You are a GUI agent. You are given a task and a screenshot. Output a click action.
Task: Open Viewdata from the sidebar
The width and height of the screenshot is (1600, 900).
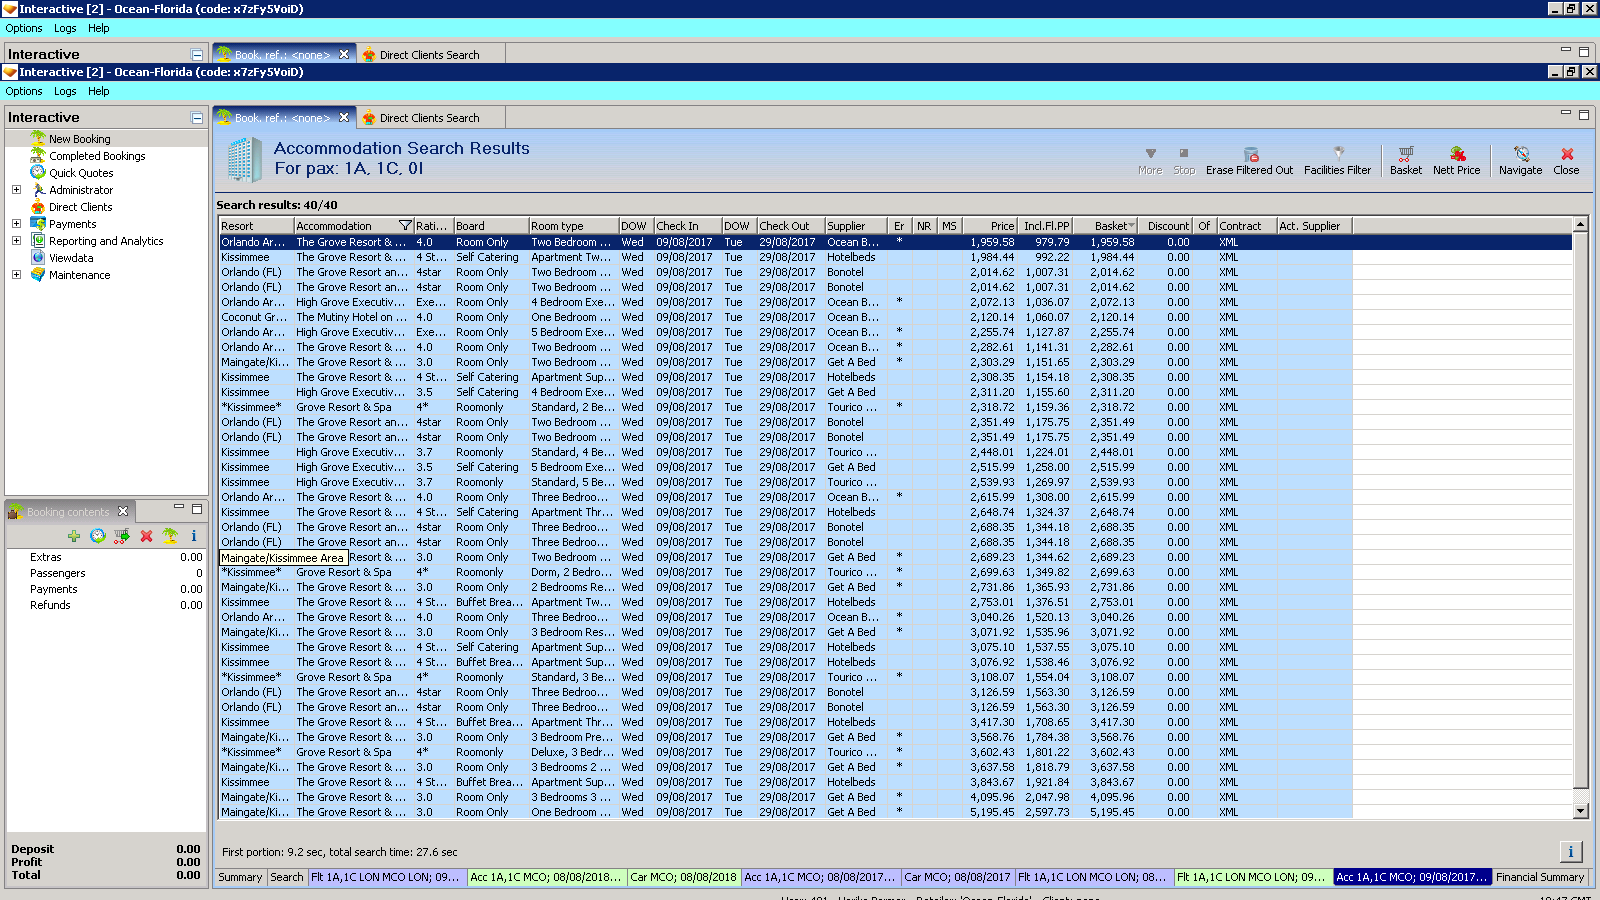[x=71, y=258]
